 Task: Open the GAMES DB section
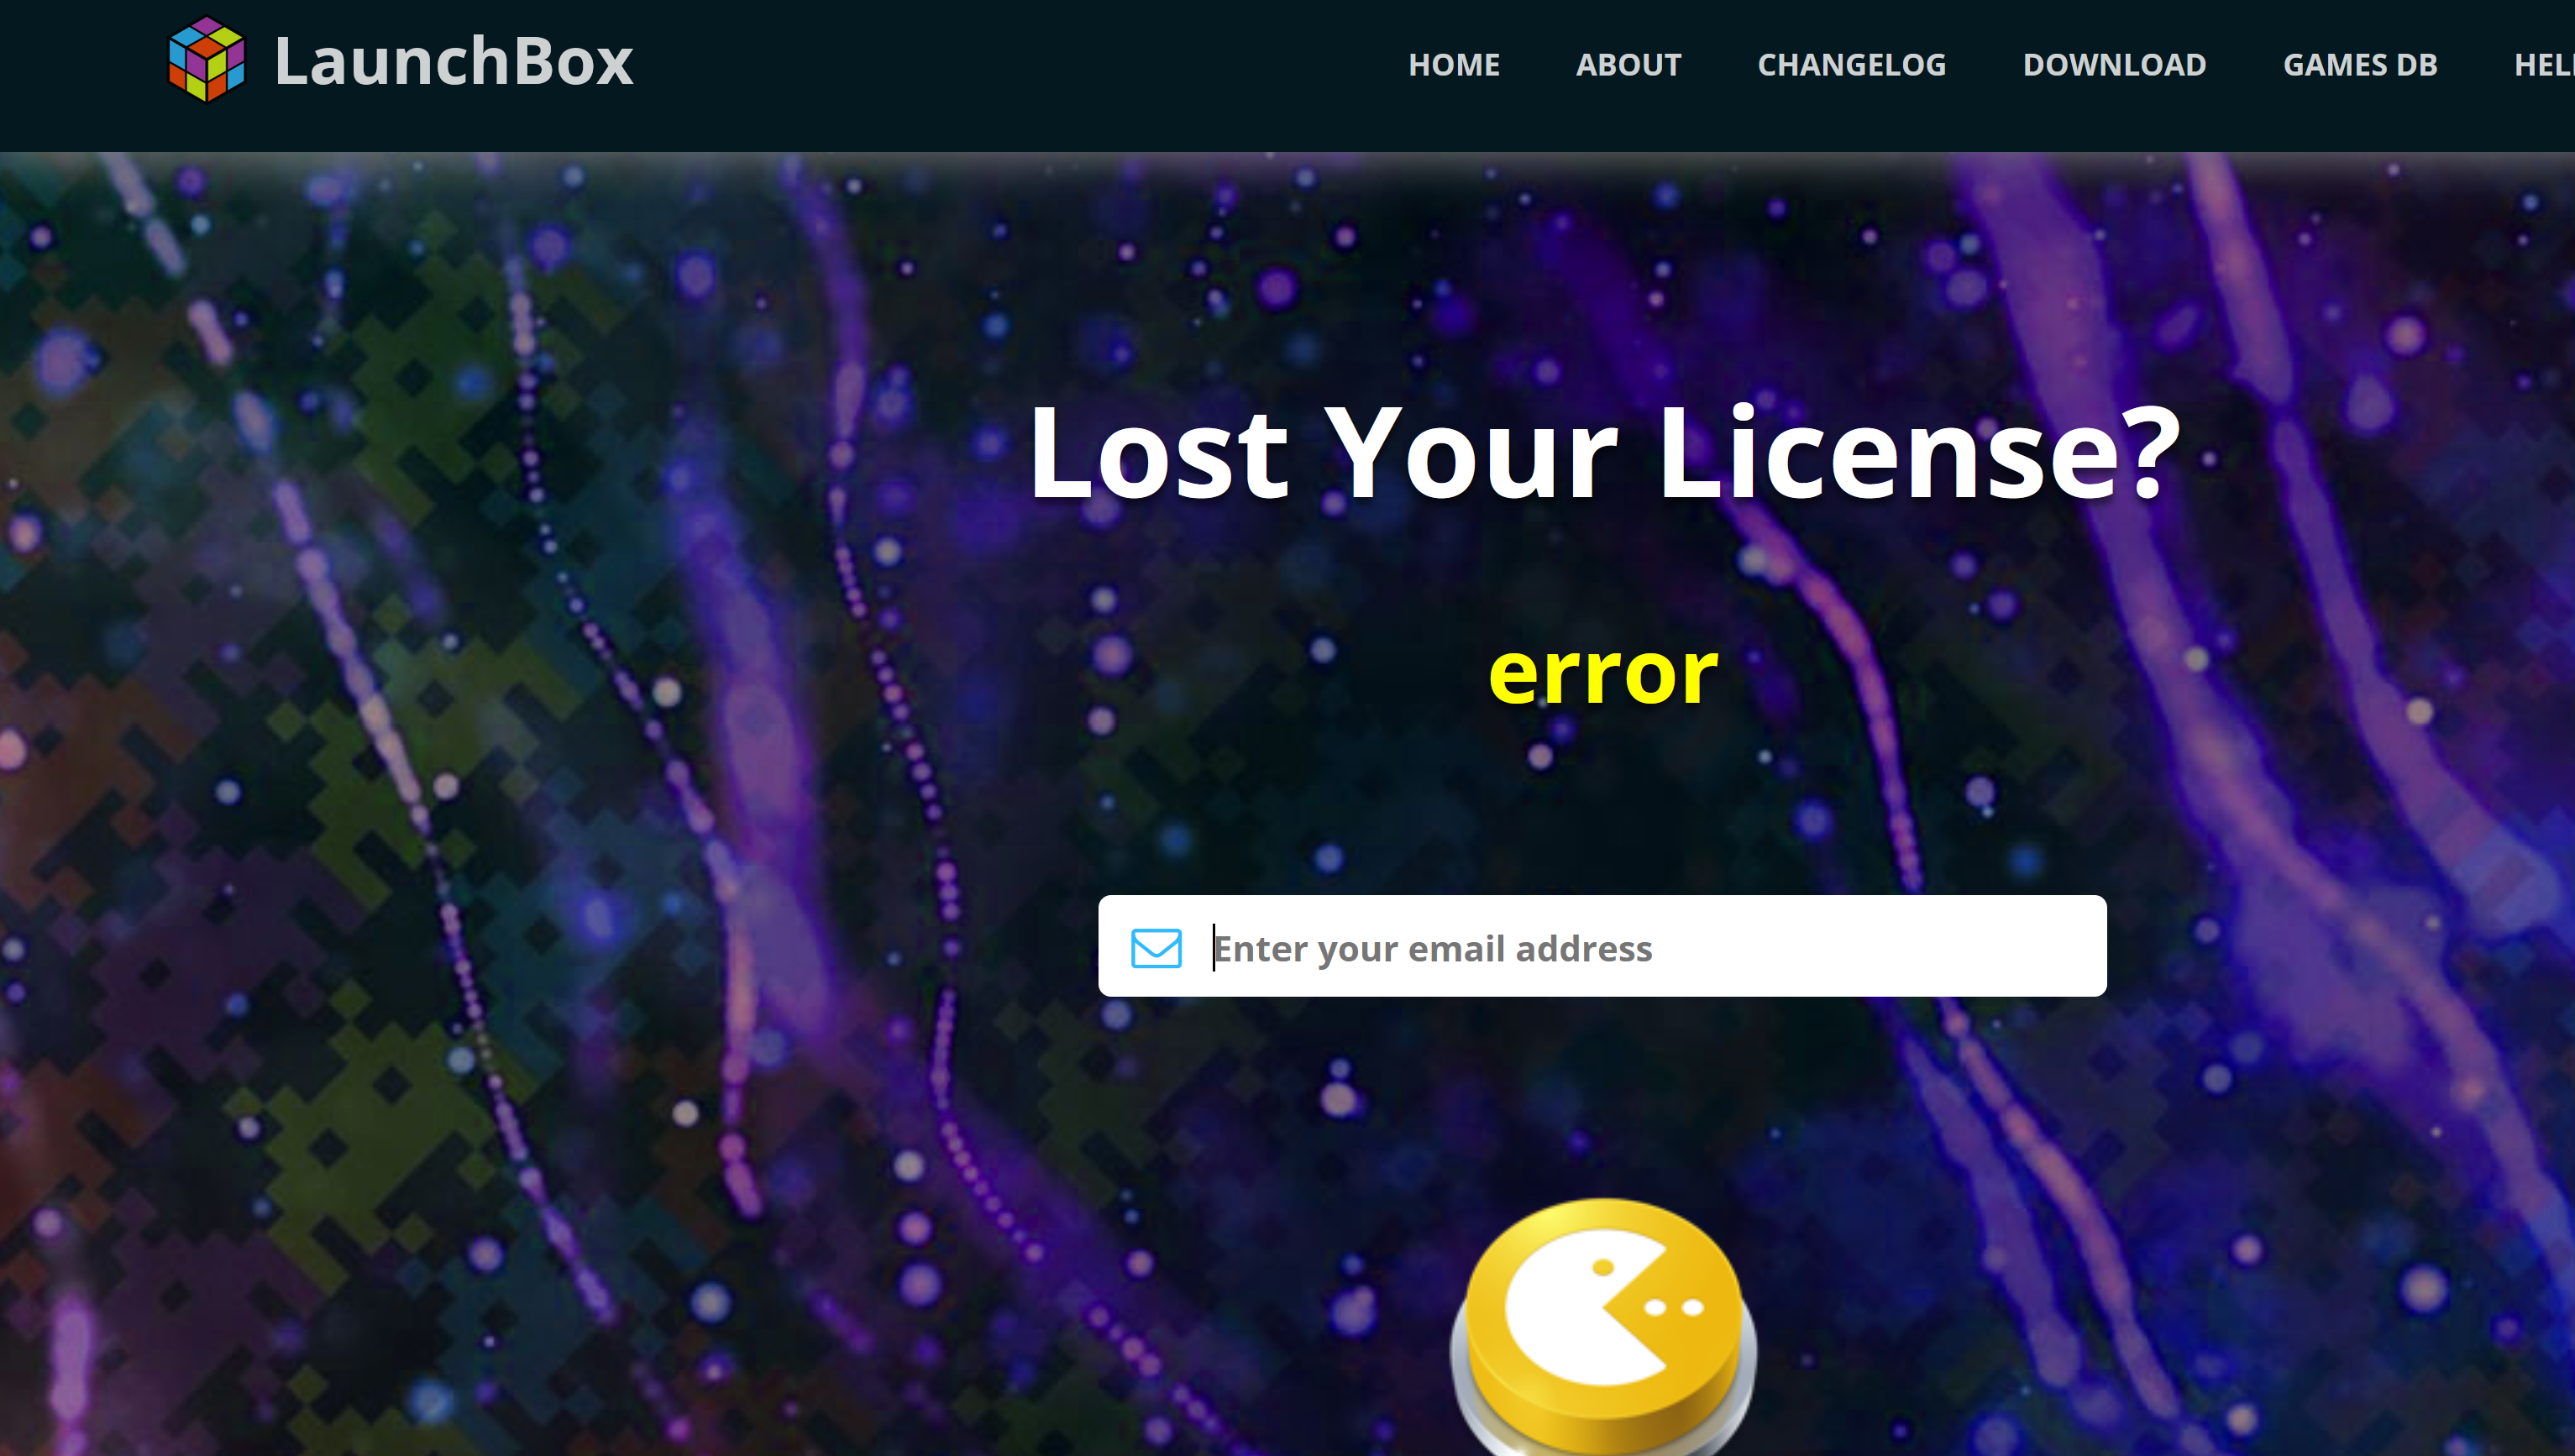point(2360,65)
